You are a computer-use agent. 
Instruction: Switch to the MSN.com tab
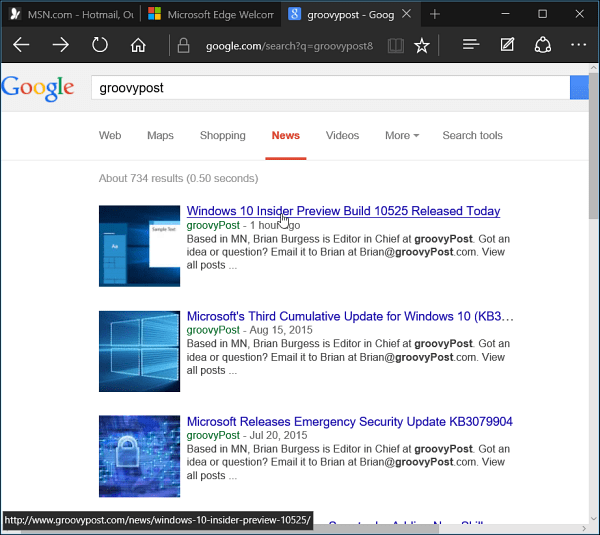[72, 15]
